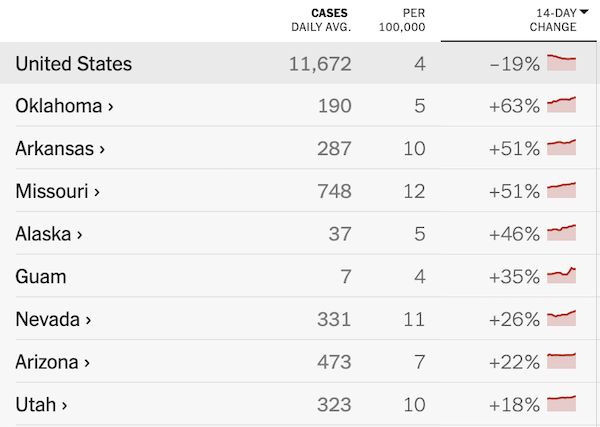Open the Nevada state link
600x427 pixels.
tap(55, 319)
